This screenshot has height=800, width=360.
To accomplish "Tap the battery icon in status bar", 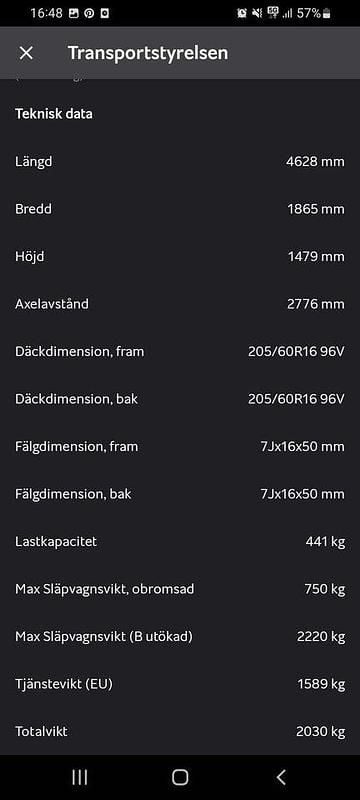I will [326, 14].
